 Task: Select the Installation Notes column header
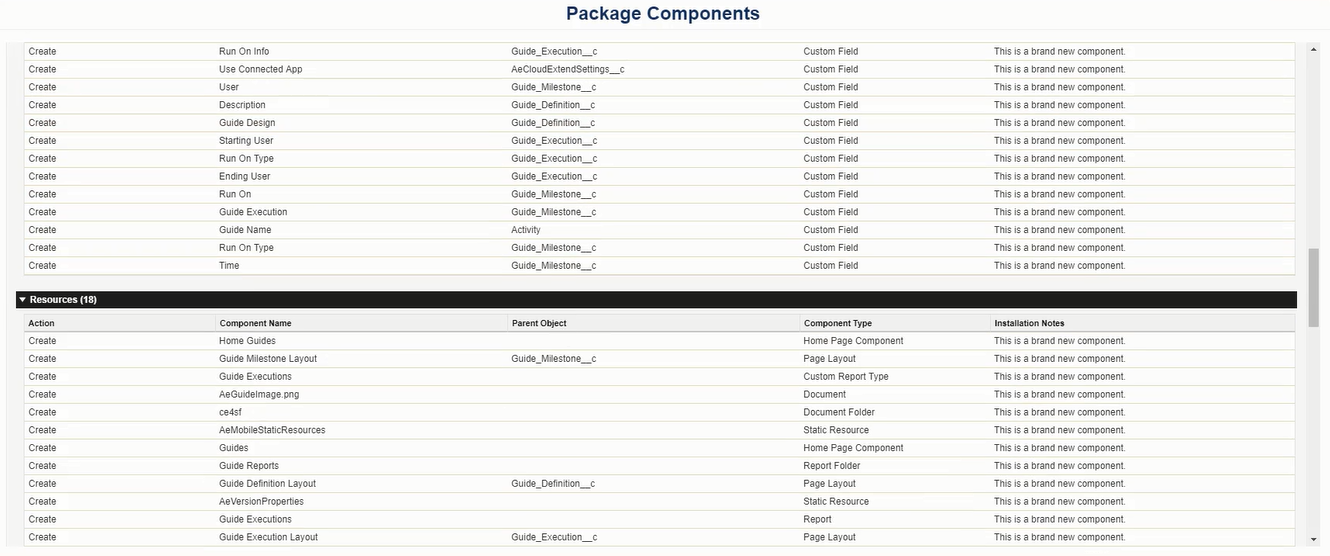(x=1029, y=323)
